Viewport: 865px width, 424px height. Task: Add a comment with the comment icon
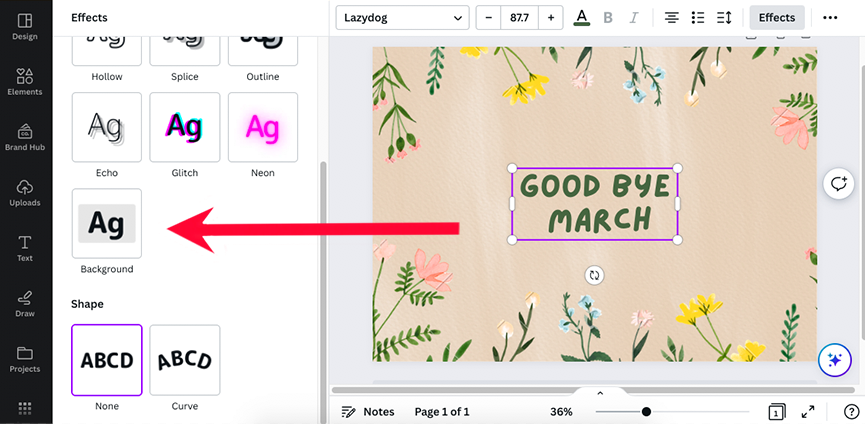pos(839,184)
